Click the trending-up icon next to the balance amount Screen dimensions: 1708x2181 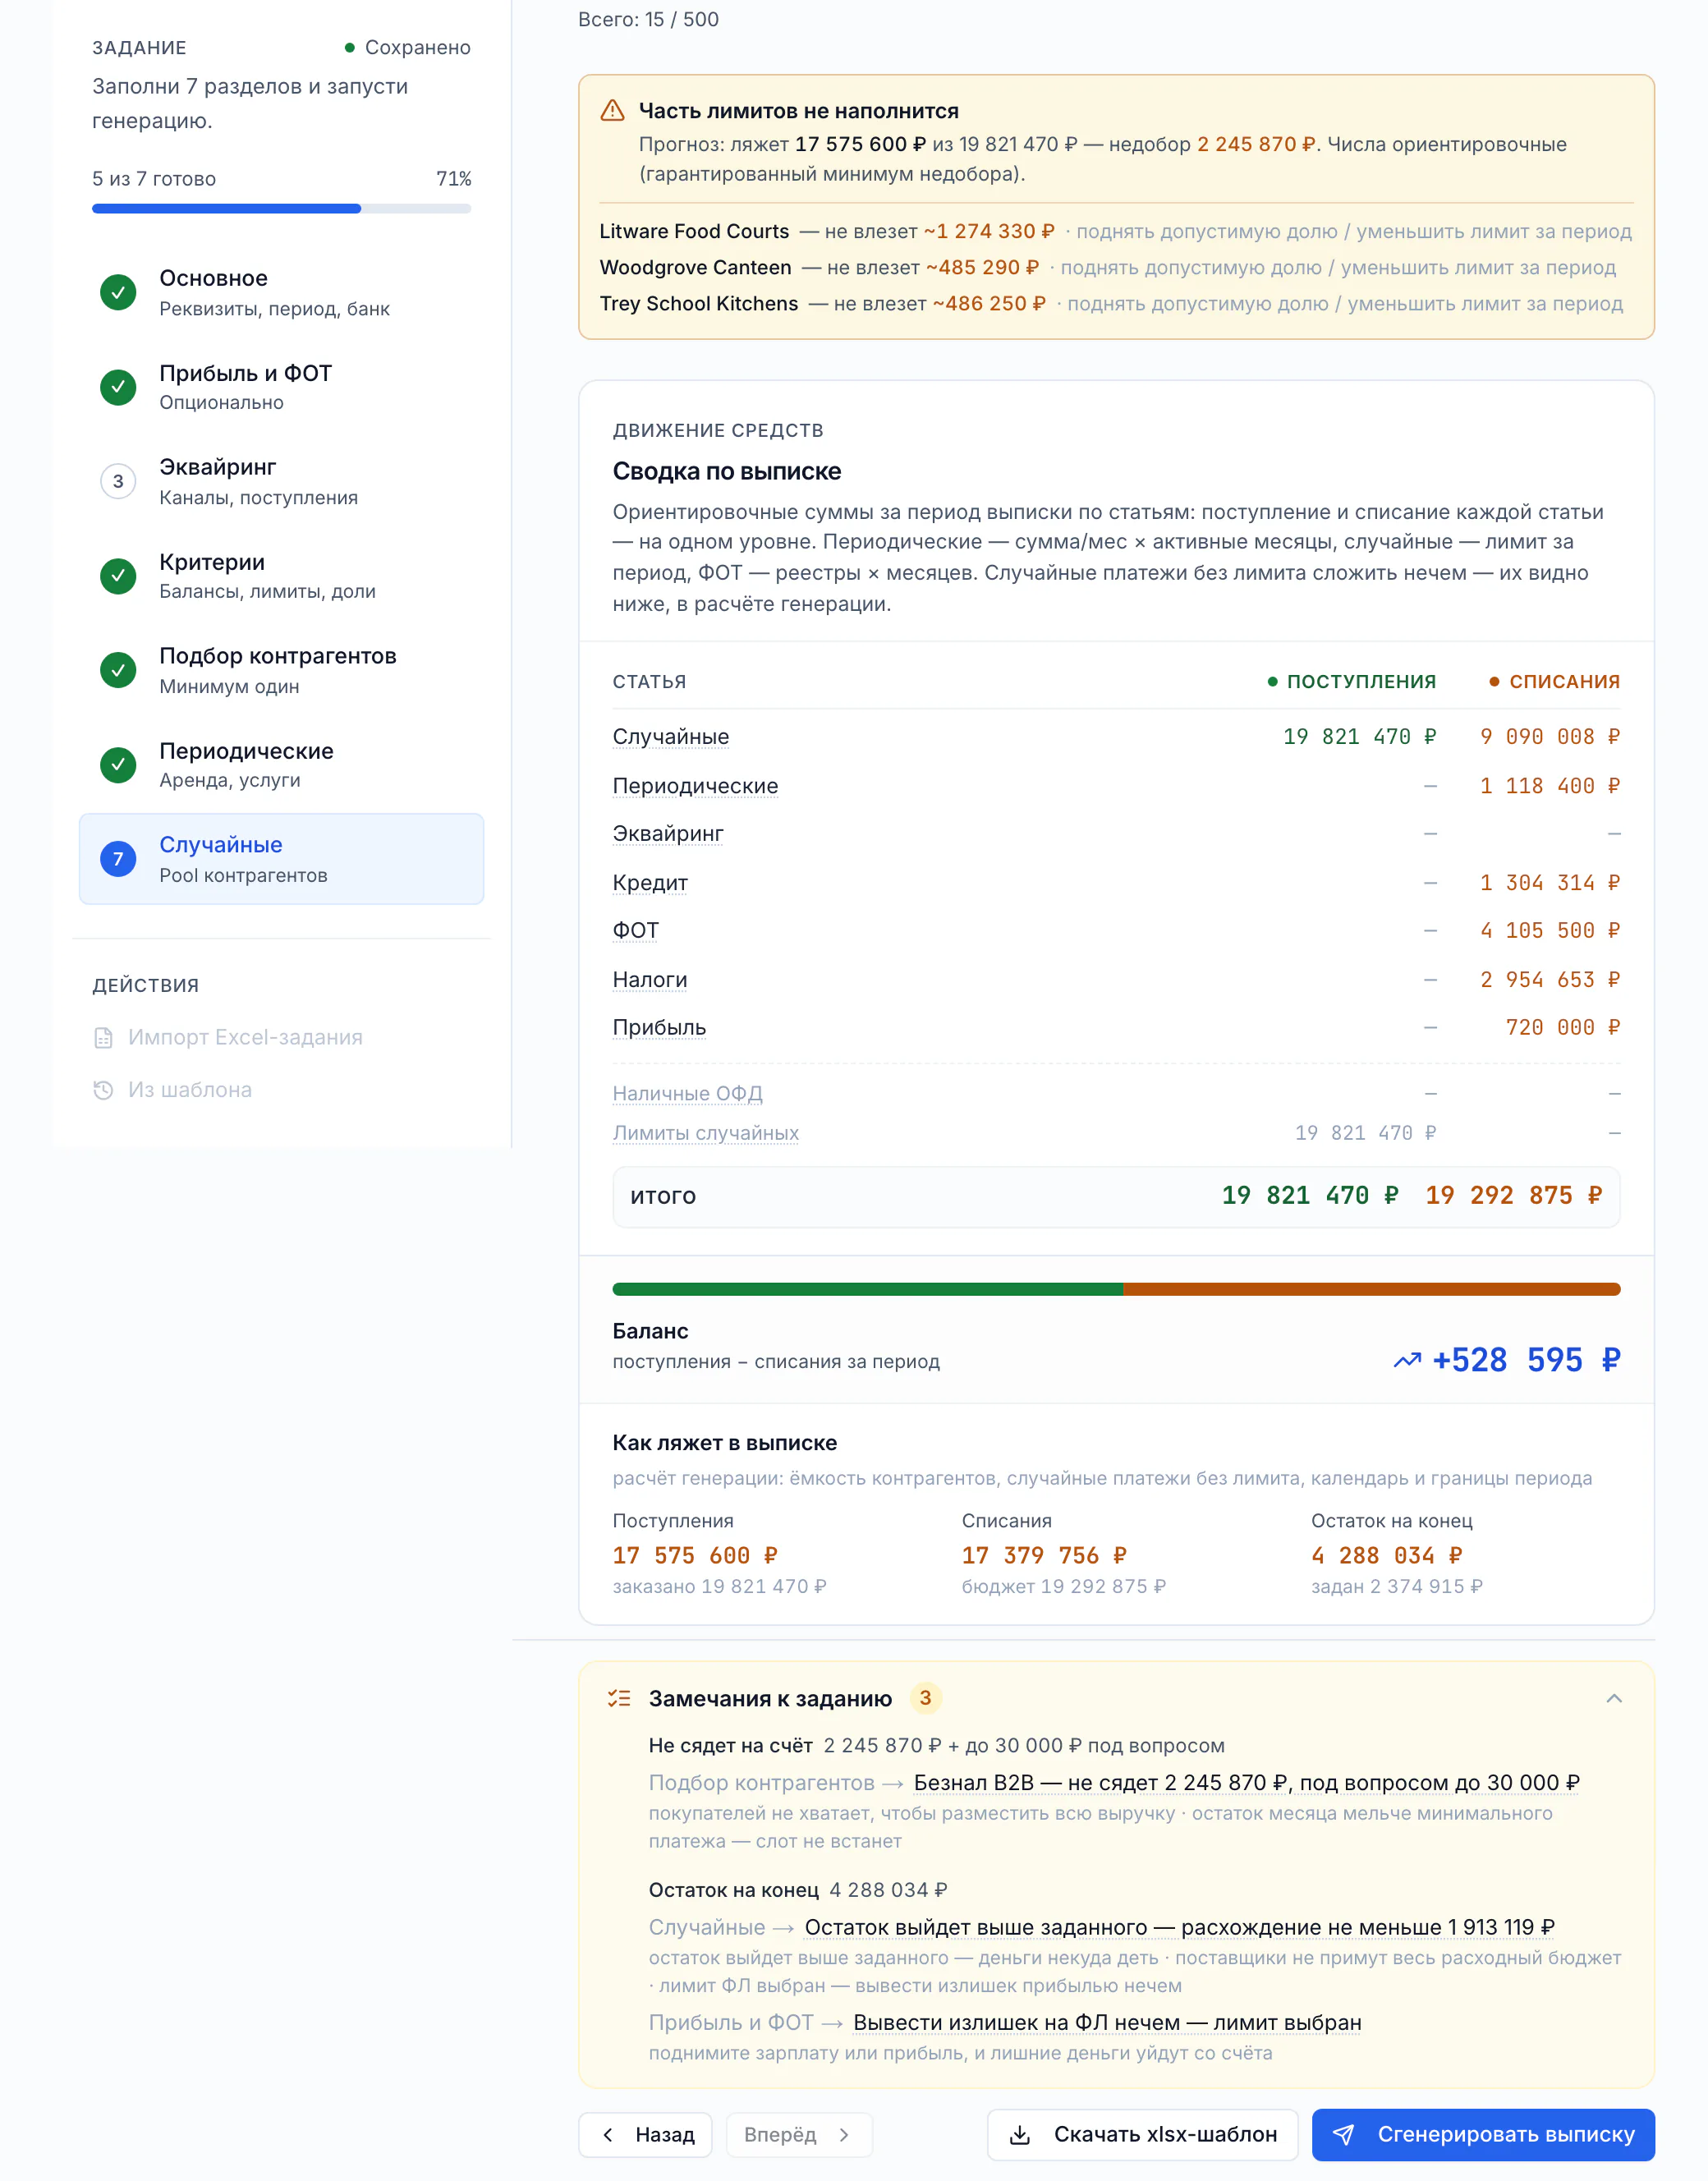point(1407,1360)
